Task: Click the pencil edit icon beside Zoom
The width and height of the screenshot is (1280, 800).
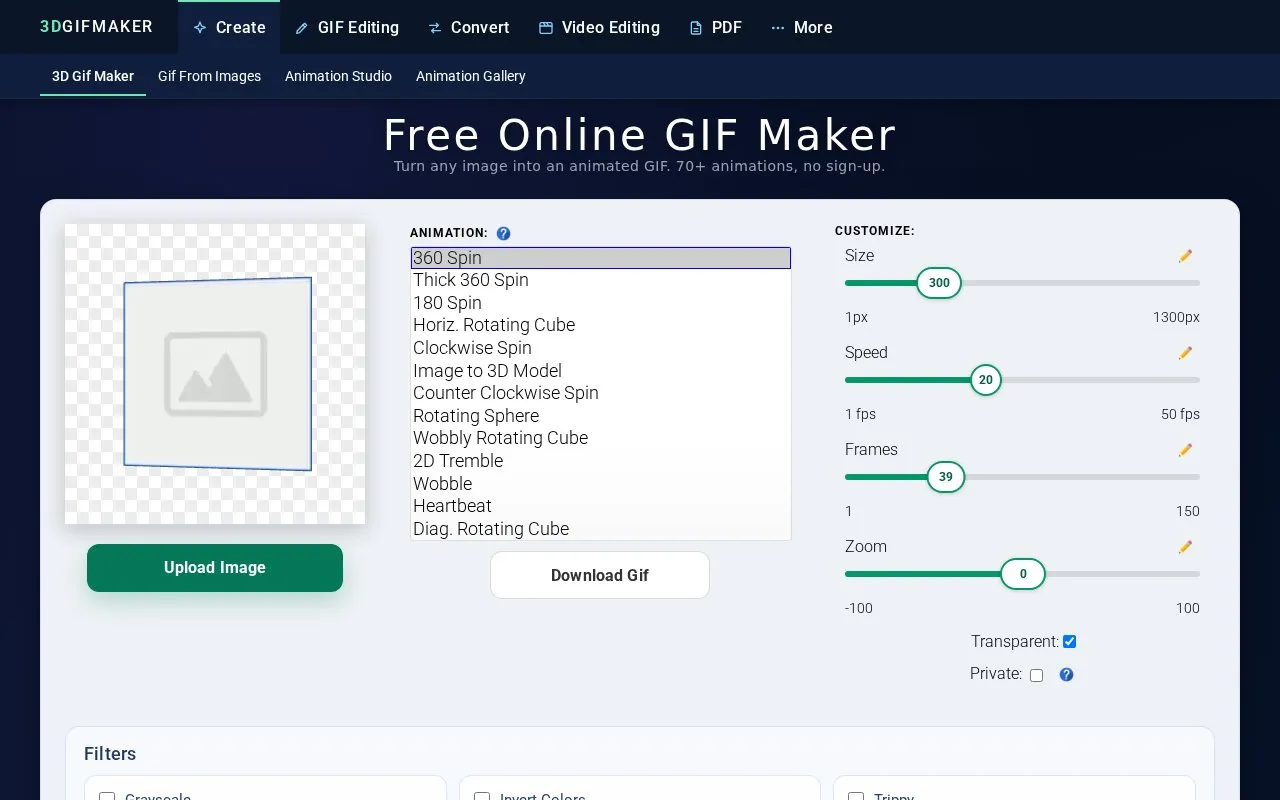Action: coord(1185,547)
